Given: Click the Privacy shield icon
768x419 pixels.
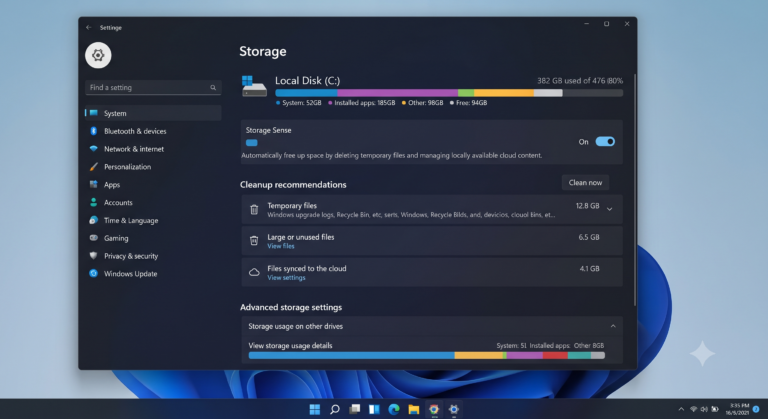Looking at the screenshot, I should pyautogui.click(x=94, y=255).
